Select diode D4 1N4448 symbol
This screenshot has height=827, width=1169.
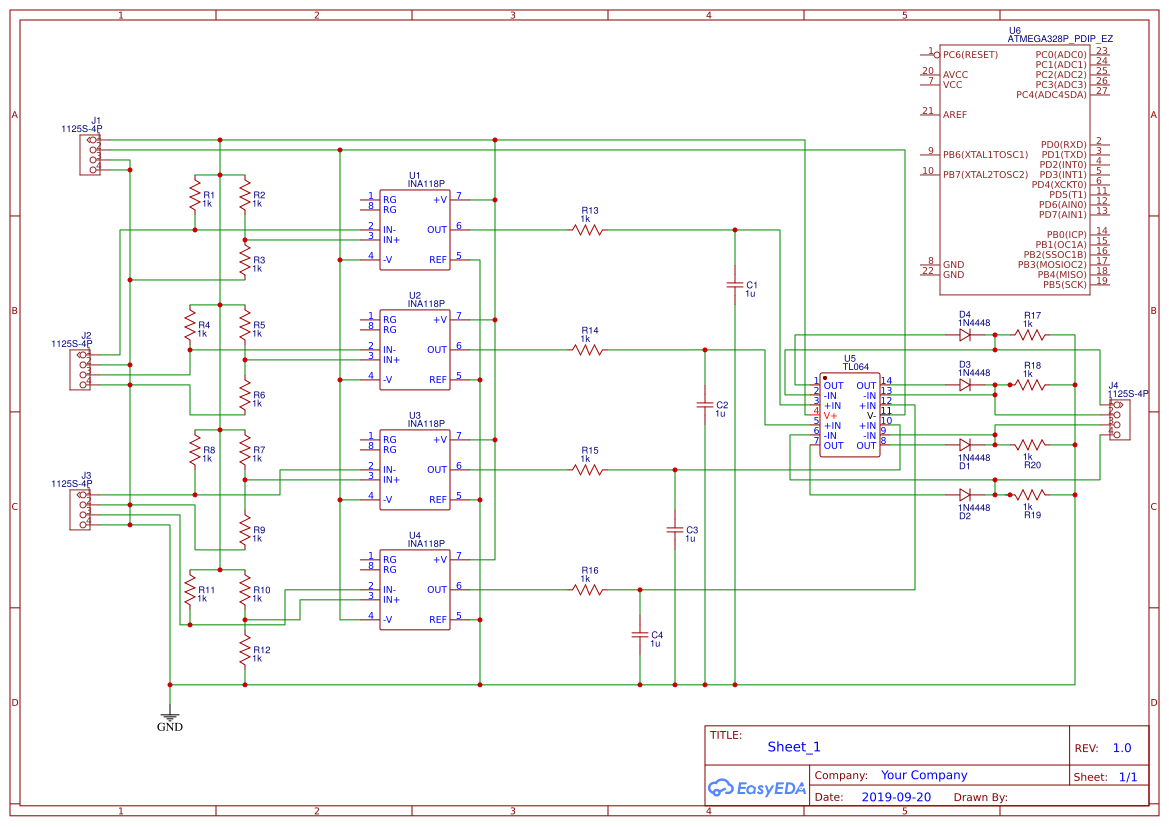965,335
